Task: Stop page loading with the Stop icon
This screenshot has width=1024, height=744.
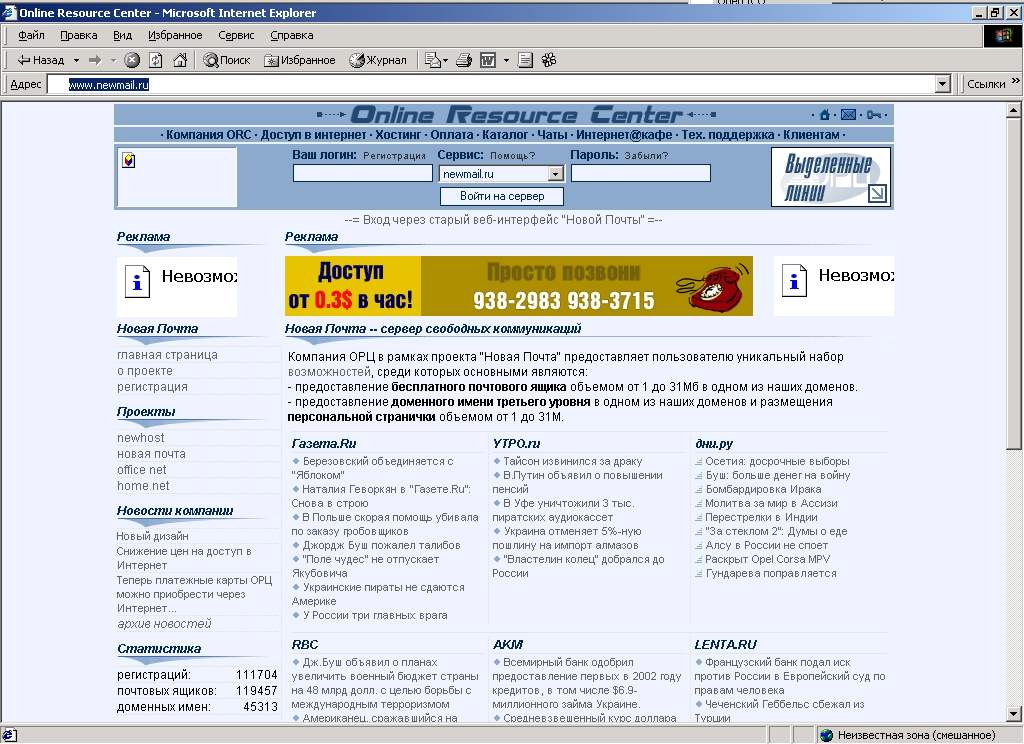Action: point(132,60)
